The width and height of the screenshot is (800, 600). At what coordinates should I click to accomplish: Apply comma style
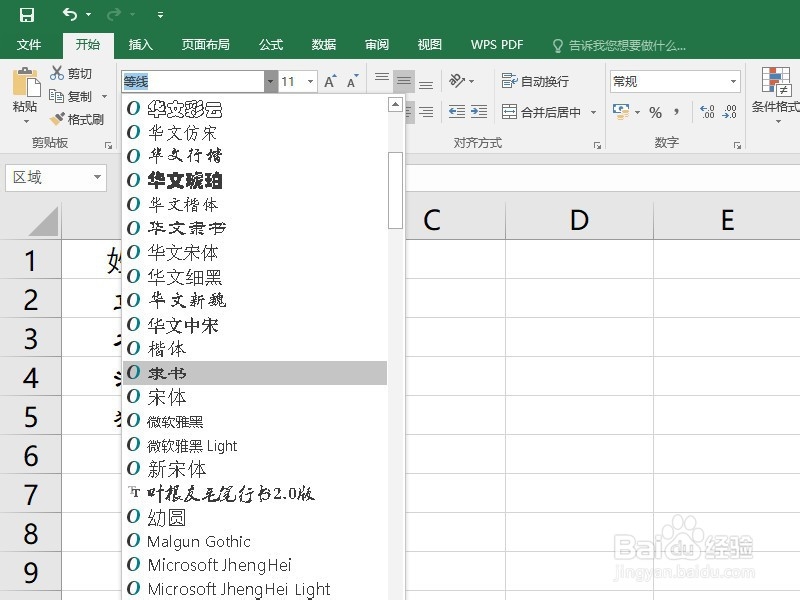point(677,112)
